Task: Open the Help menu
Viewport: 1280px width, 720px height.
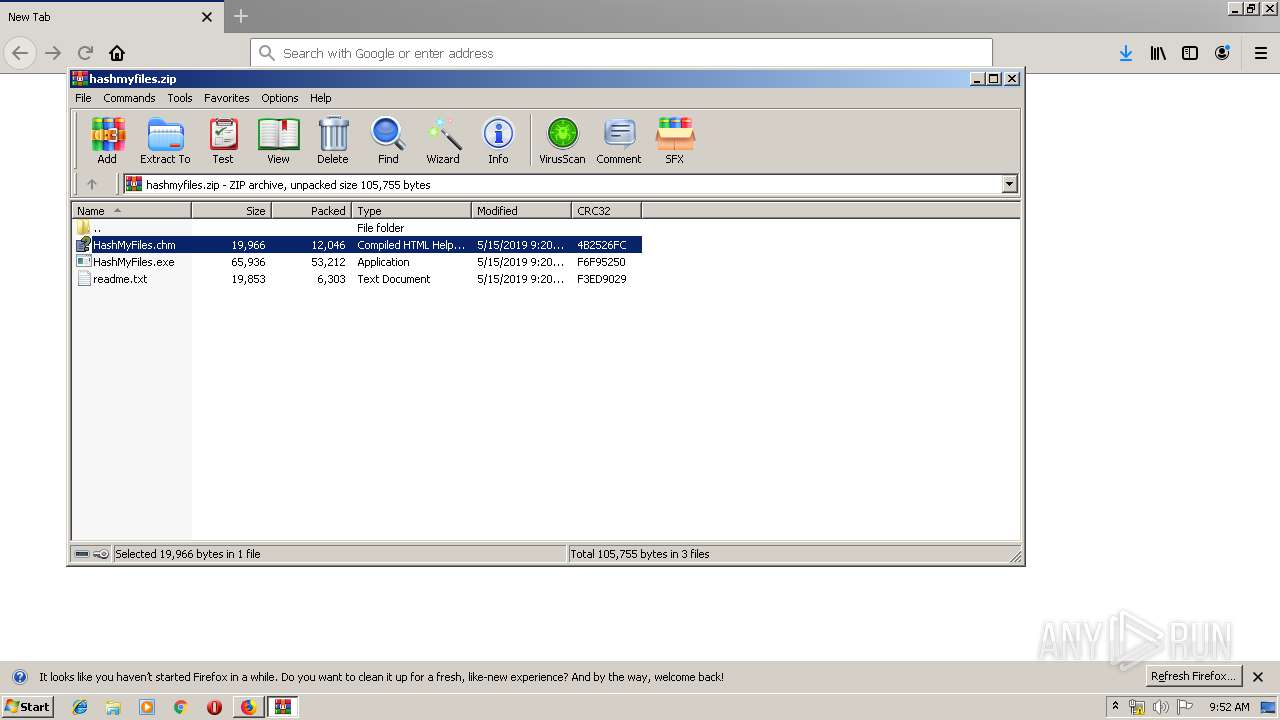Action: pos(320,98)
